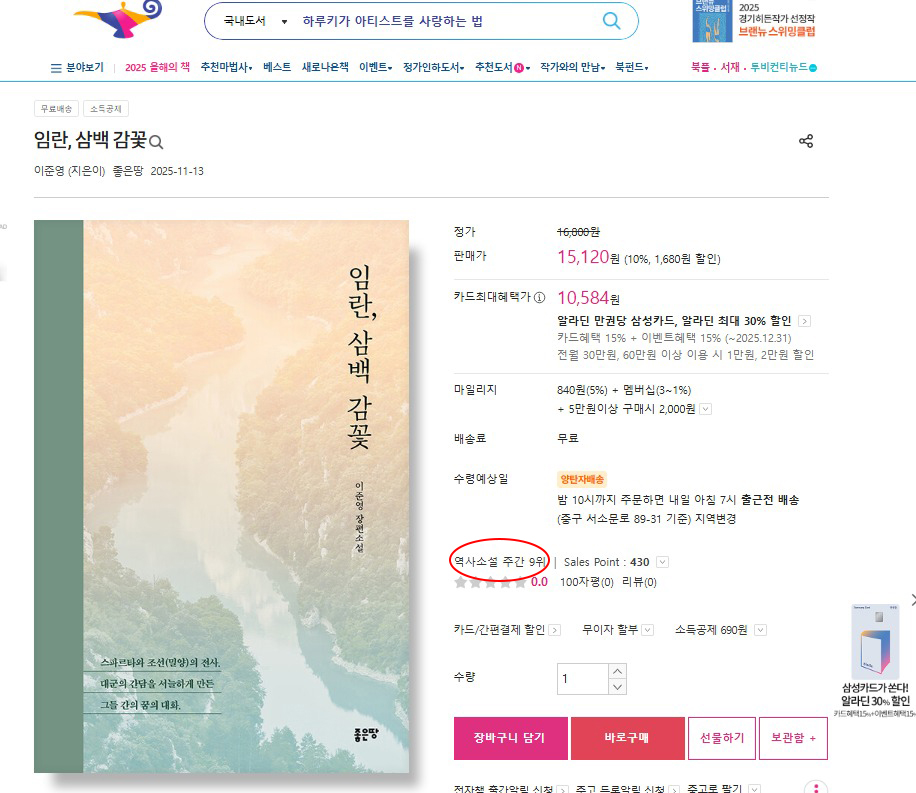The width and height of the screenshot is (916, 793).
Task: Expand the 무이자 할부 dropdown
Action: pos(647,630)
